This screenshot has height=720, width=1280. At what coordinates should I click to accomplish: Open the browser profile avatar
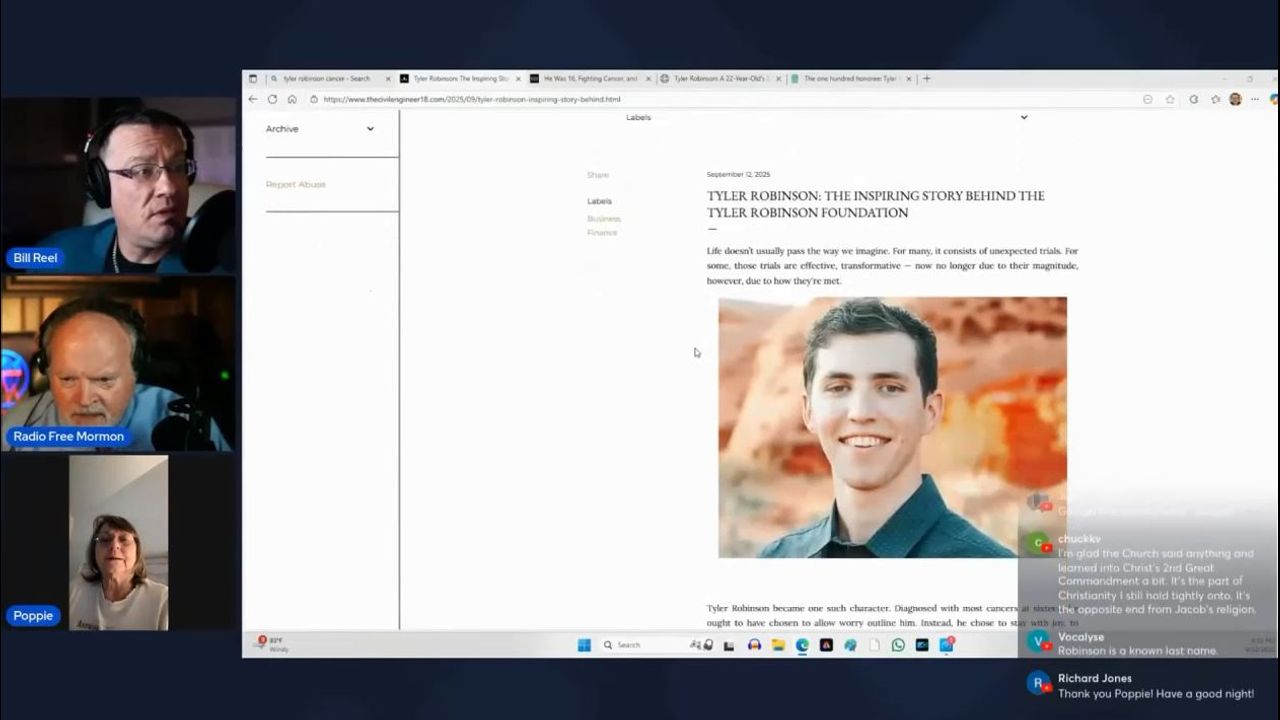click(1235, 99)
